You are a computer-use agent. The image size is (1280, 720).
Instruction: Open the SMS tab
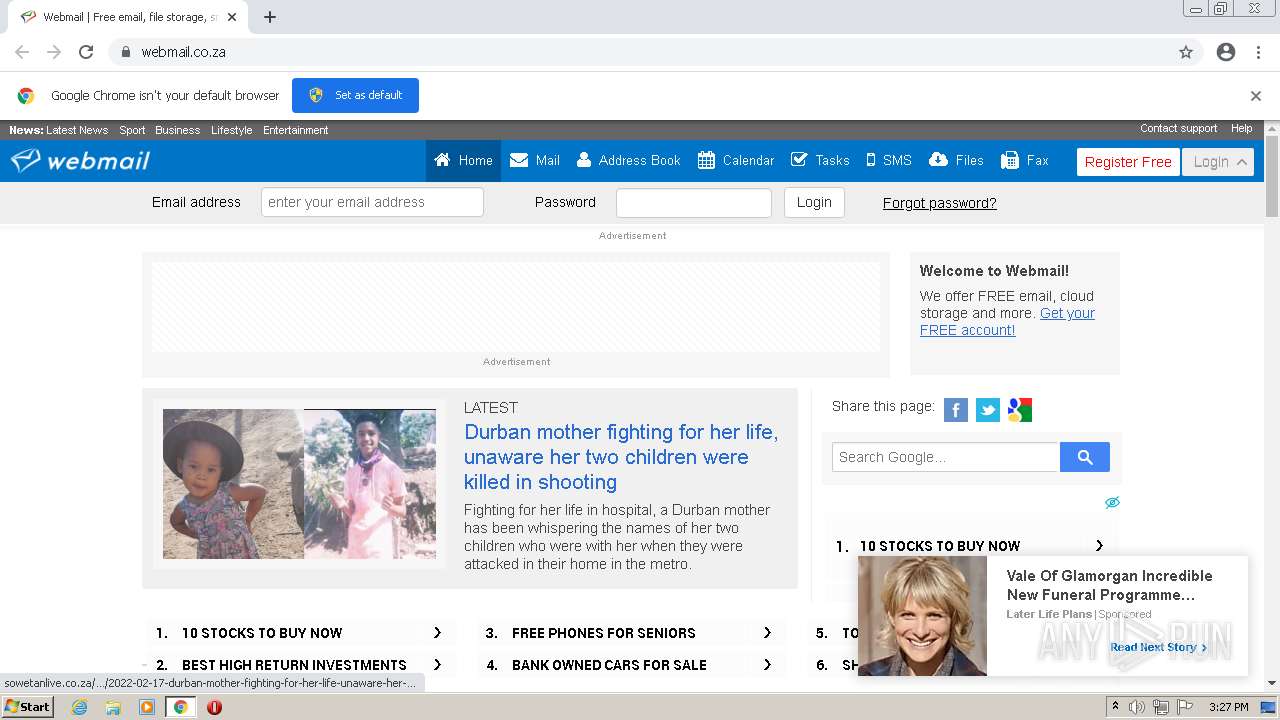889,161
